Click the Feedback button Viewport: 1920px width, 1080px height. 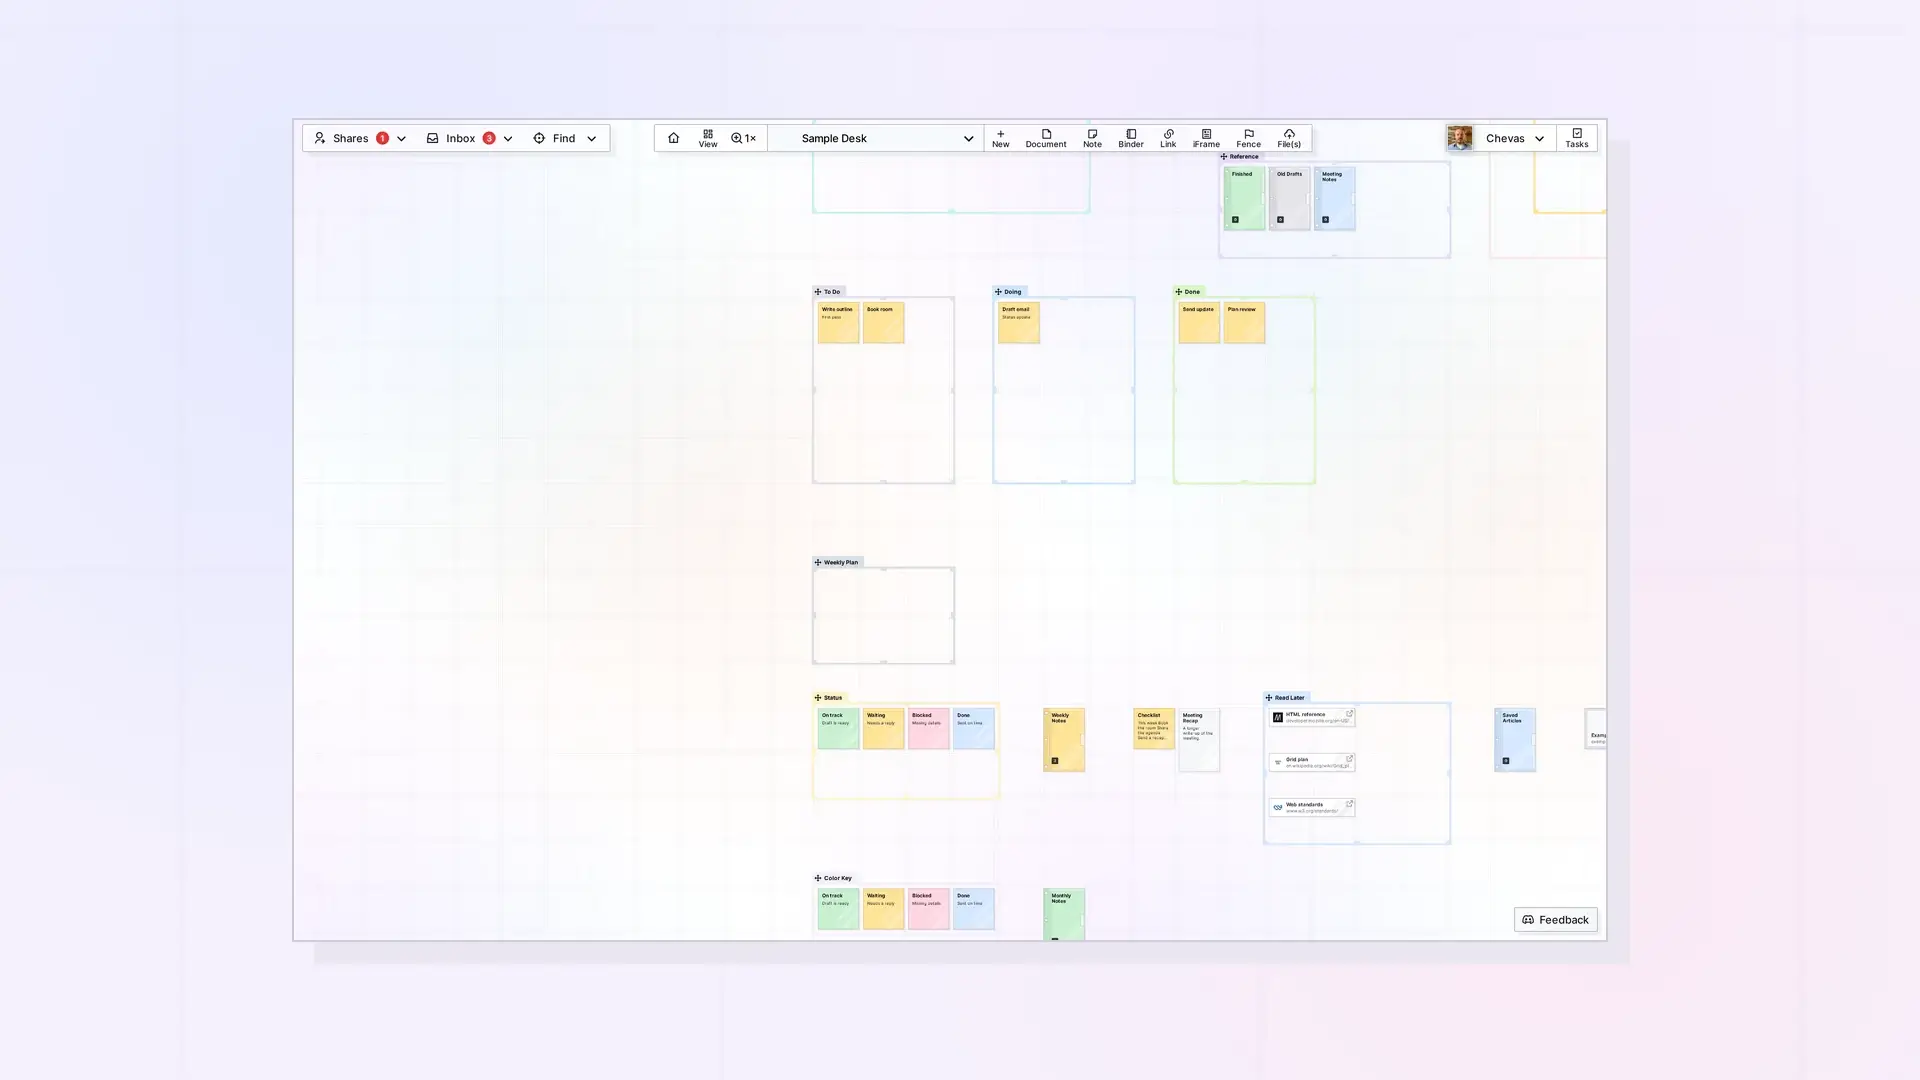(x=1555, y=920)
